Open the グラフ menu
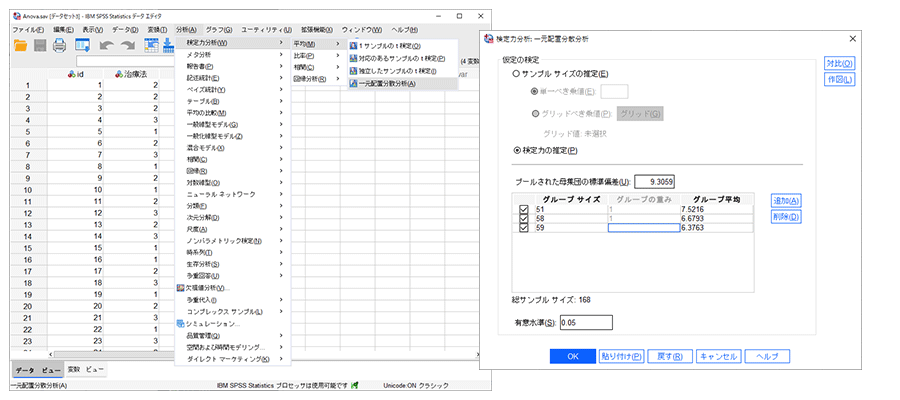 [x=219, y=30]
